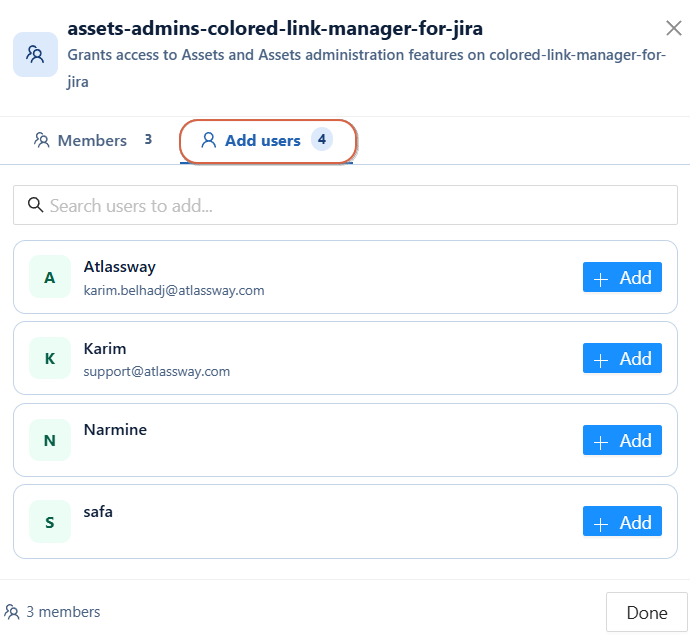690x637 pixels.
Task: Click the Karim avatar letter K
Action: [50, 358]
